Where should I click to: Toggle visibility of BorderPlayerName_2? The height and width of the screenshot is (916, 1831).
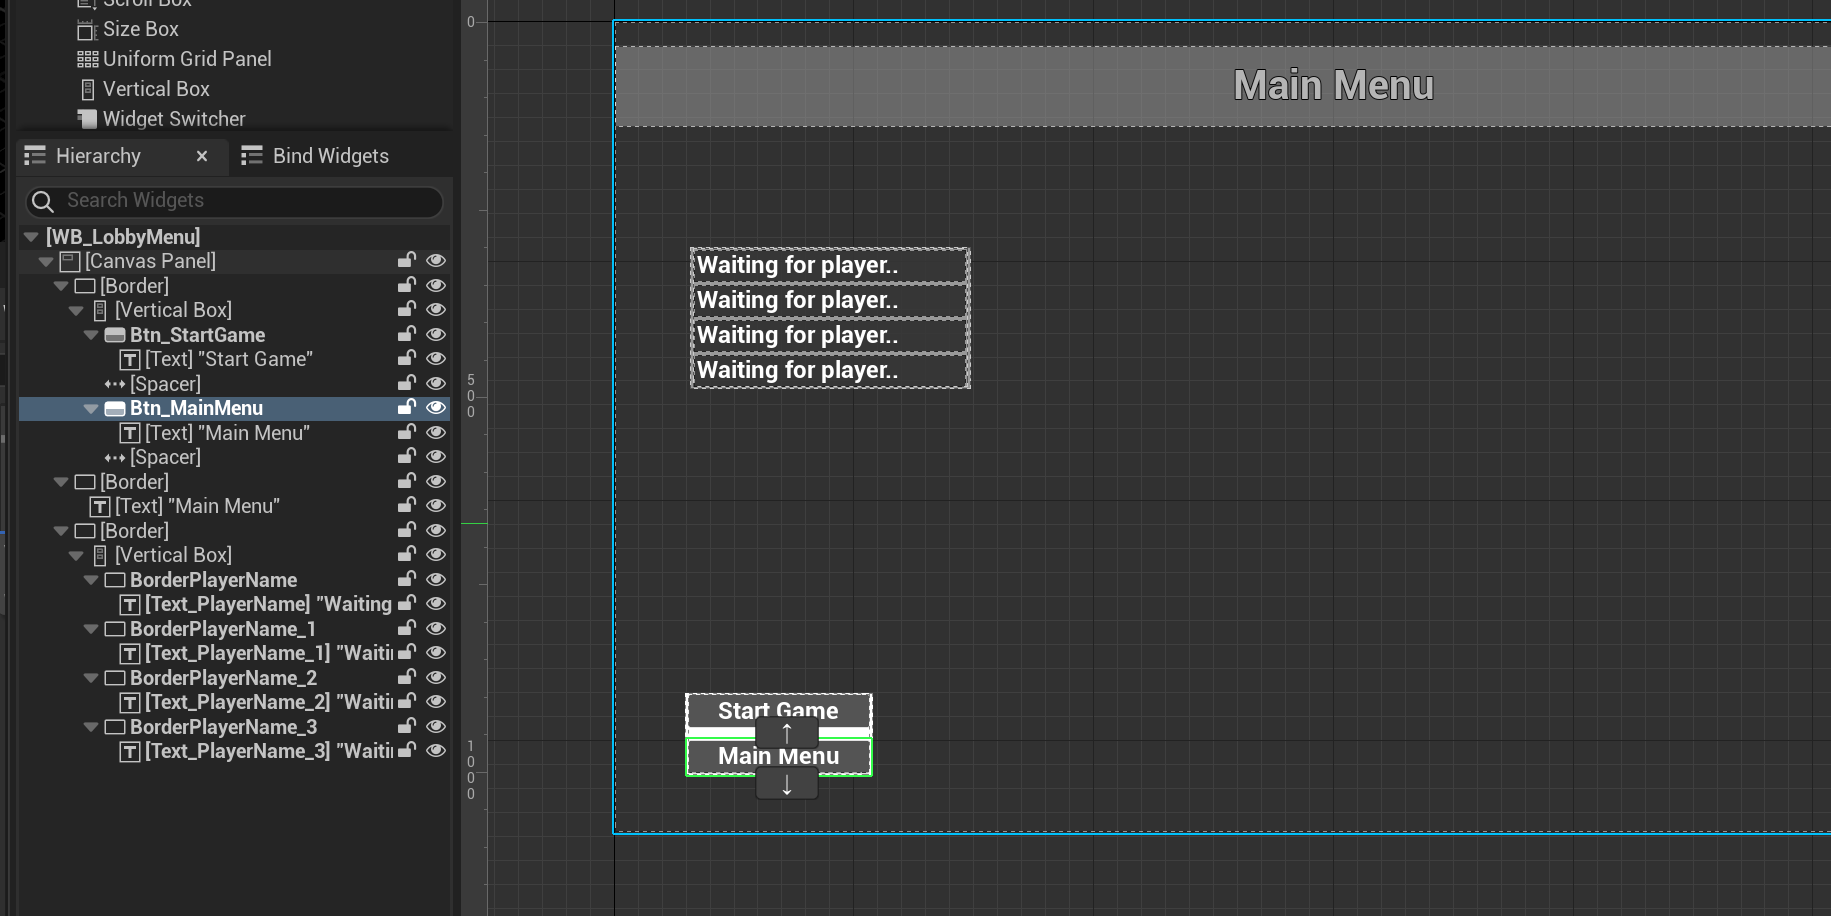point(436,678)
